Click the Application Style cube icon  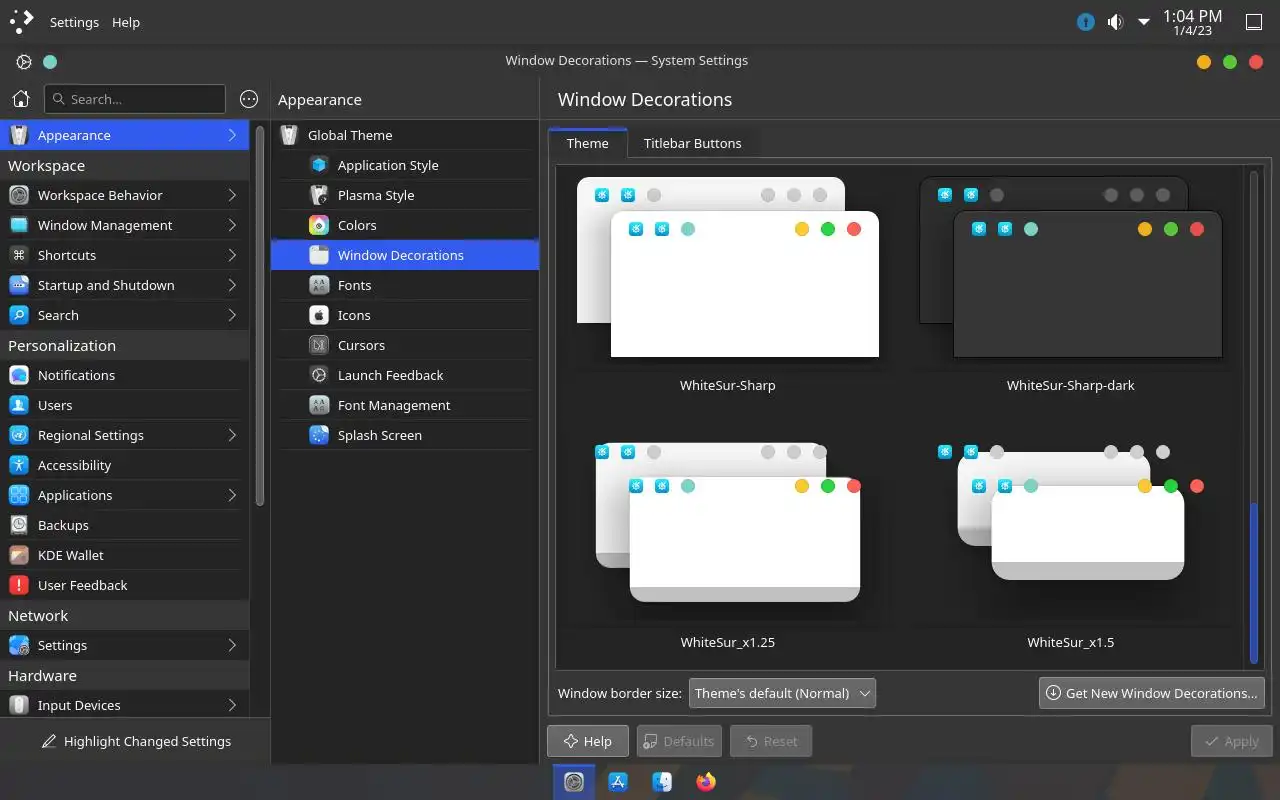[319, 165]
